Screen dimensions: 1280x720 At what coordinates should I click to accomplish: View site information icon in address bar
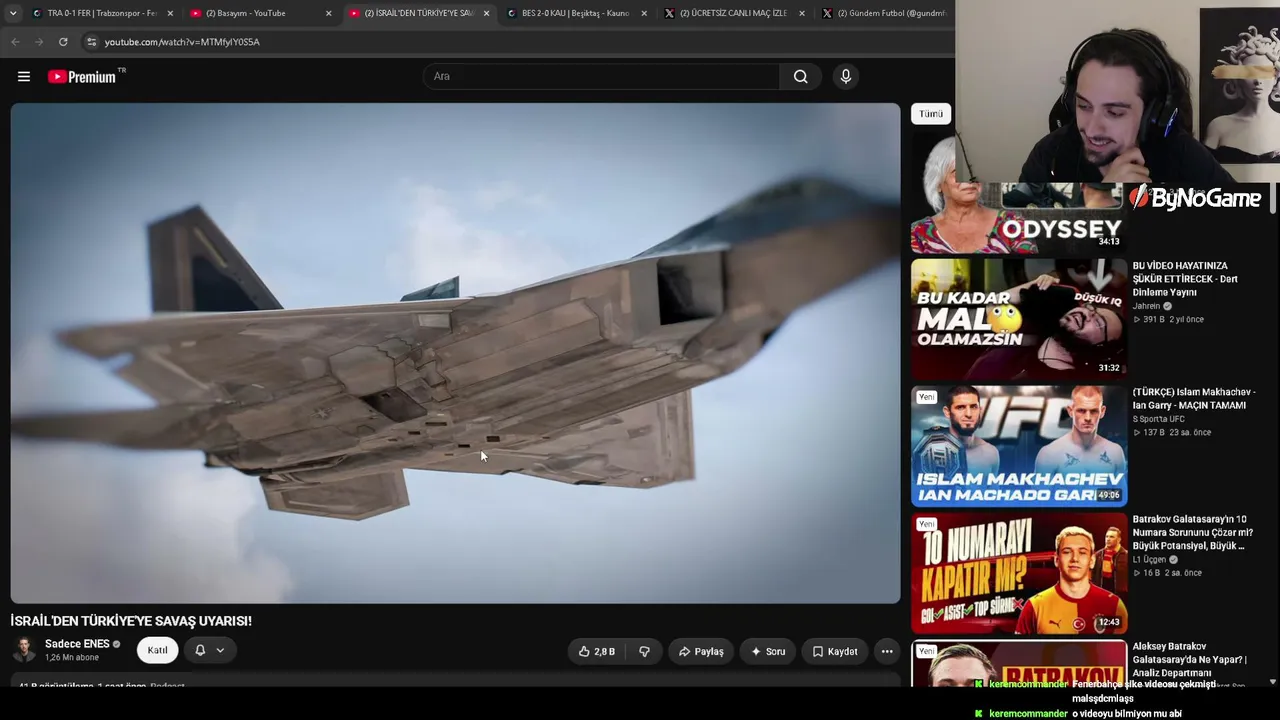[91, 42]
